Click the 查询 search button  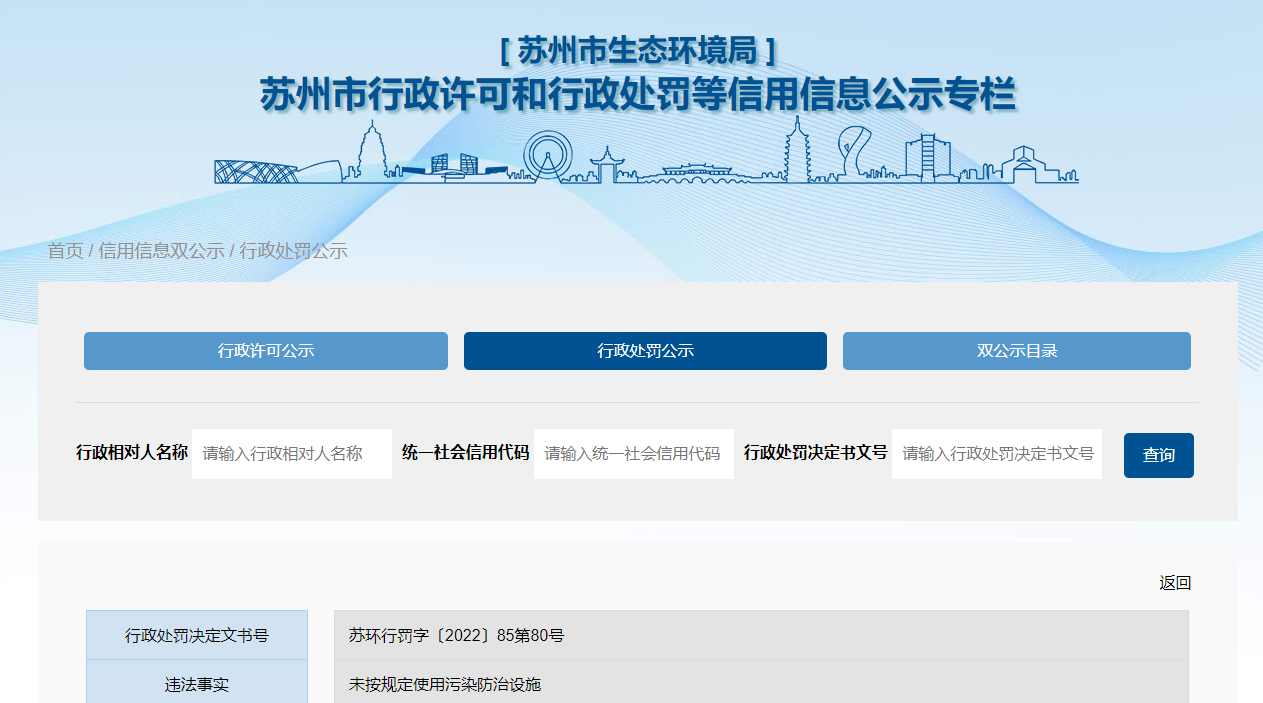point(1159,455)
